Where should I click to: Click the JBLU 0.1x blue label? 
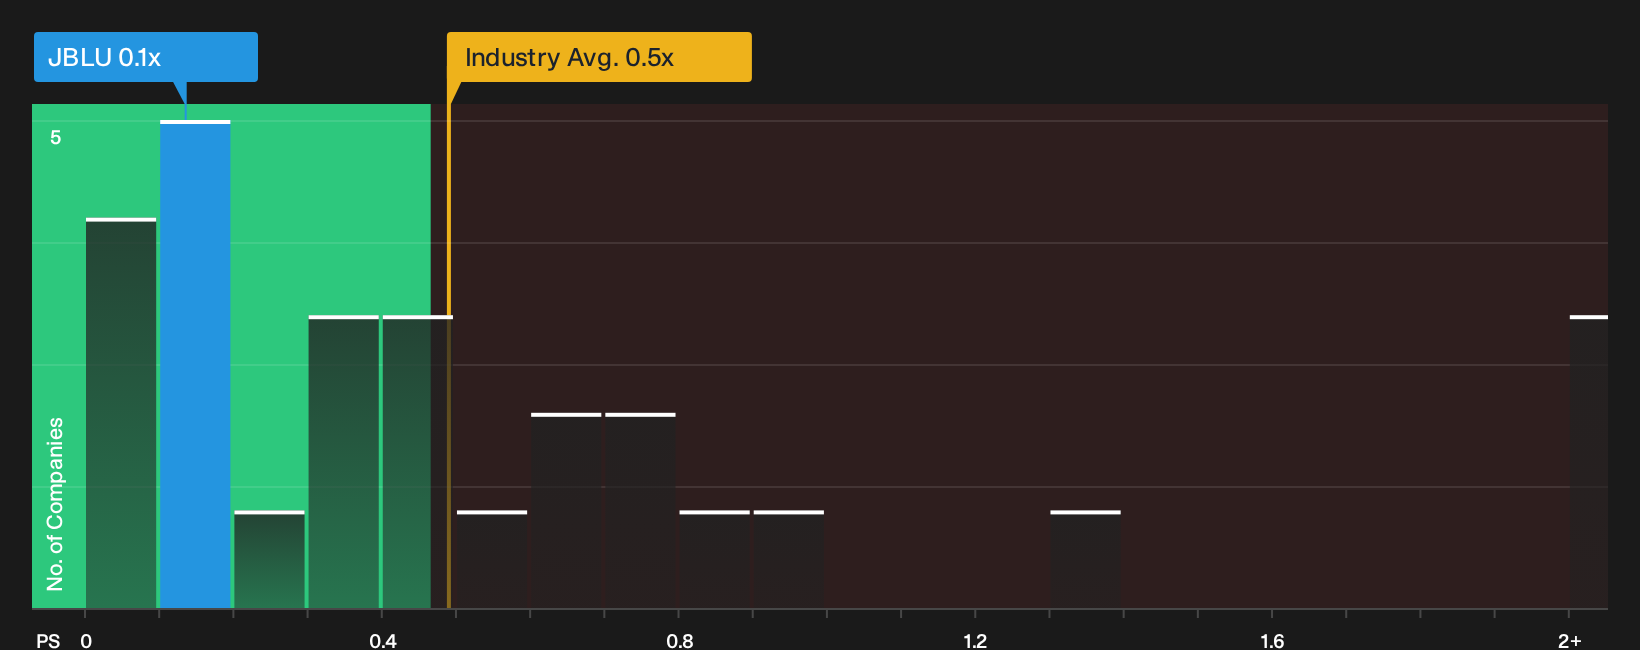coord(146,57)
